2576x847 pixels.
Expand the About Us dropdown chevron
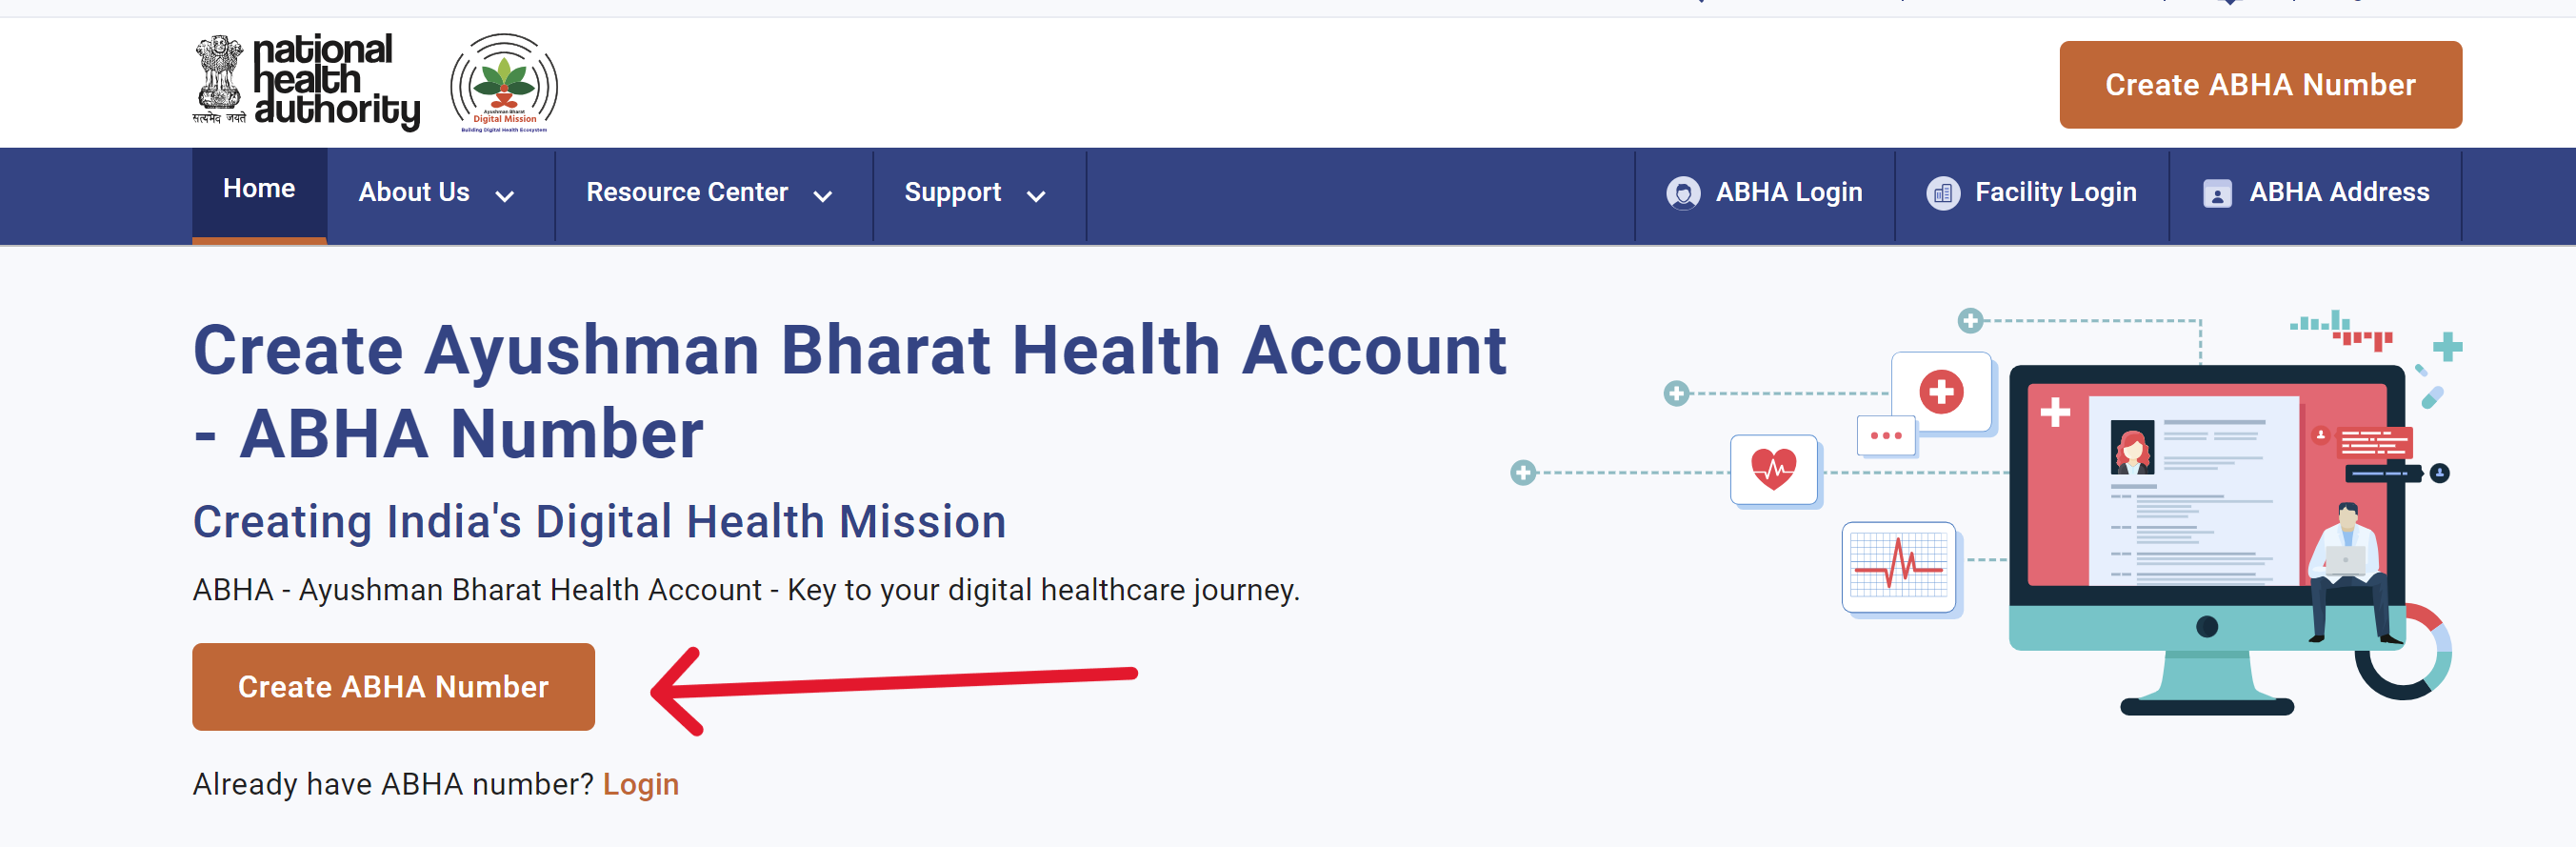point(505,196)
